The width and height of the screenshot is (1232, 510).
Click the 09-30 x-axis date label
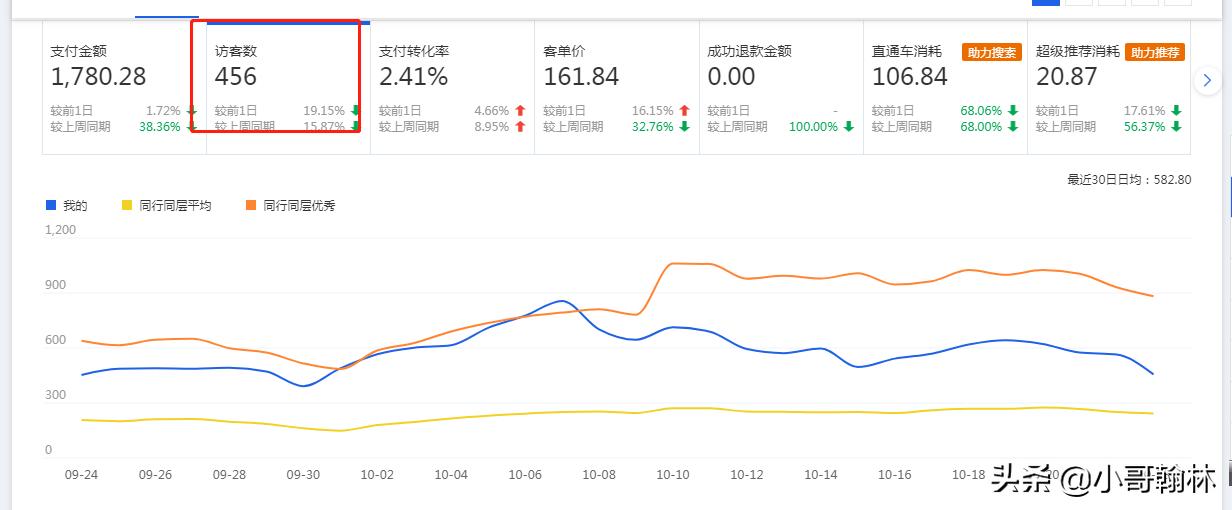coord(303,475)
